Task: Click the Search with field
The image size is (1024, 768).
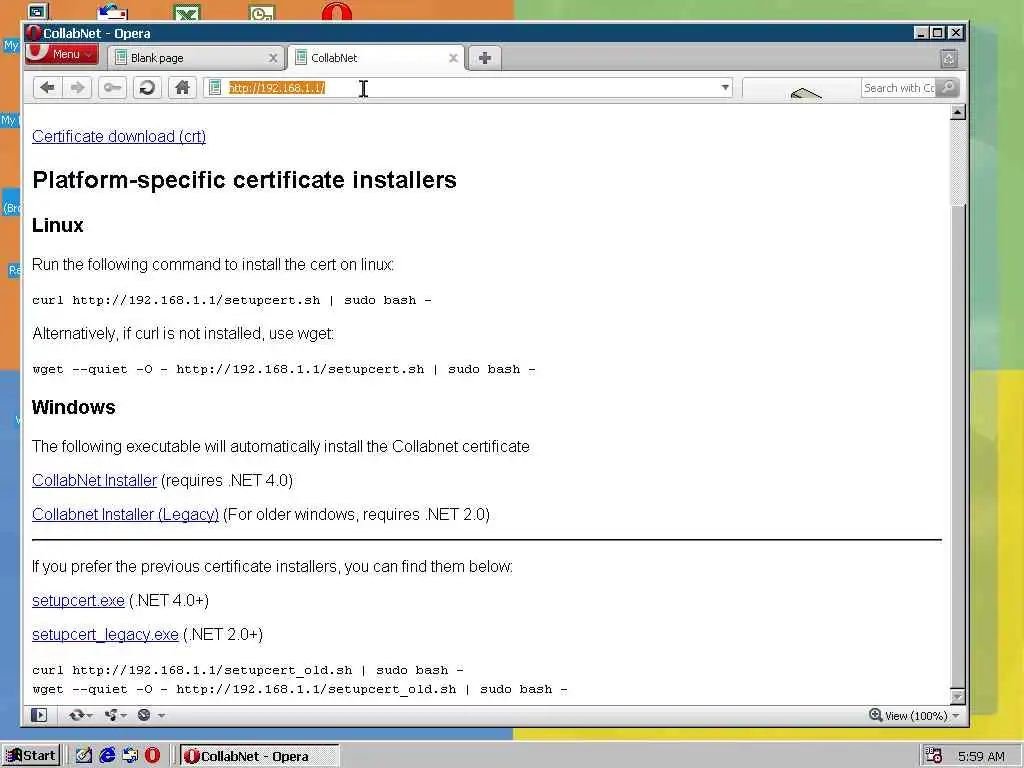Action: pos(899,88)
